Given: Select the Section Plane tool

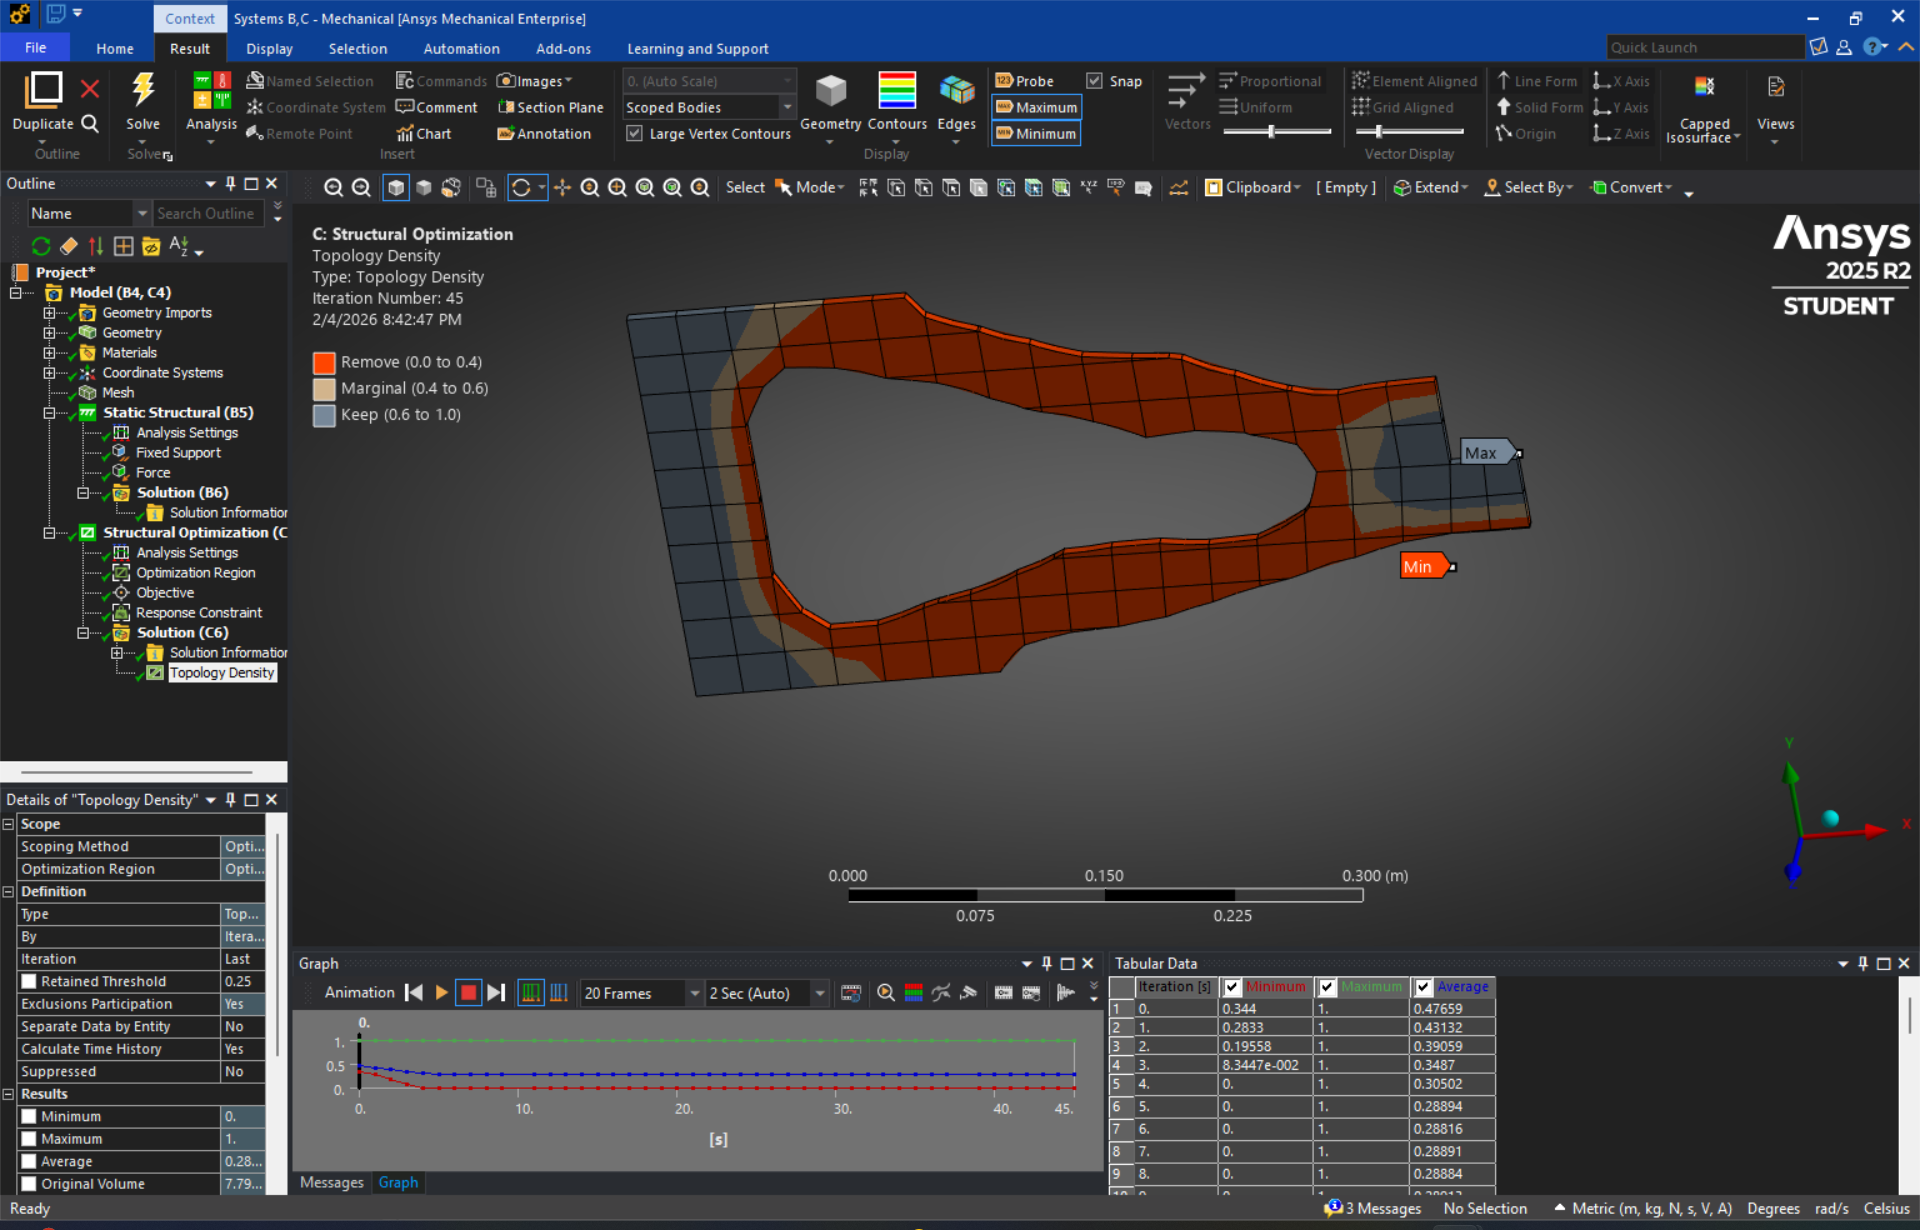Looking at the screenshot, I should pyautogui.click(x=550, y=107).
